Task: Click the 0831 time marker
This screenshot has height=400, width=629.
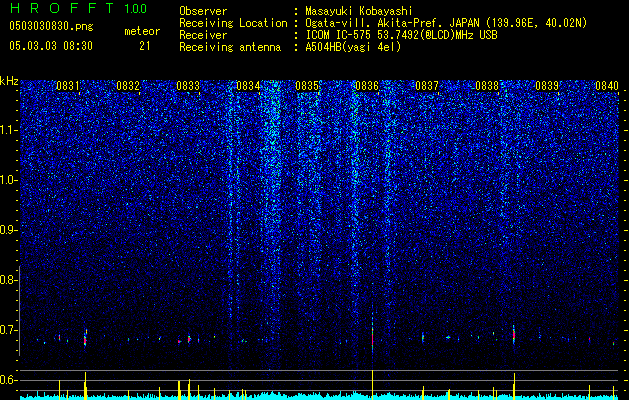Action: (x=68, y=86)
